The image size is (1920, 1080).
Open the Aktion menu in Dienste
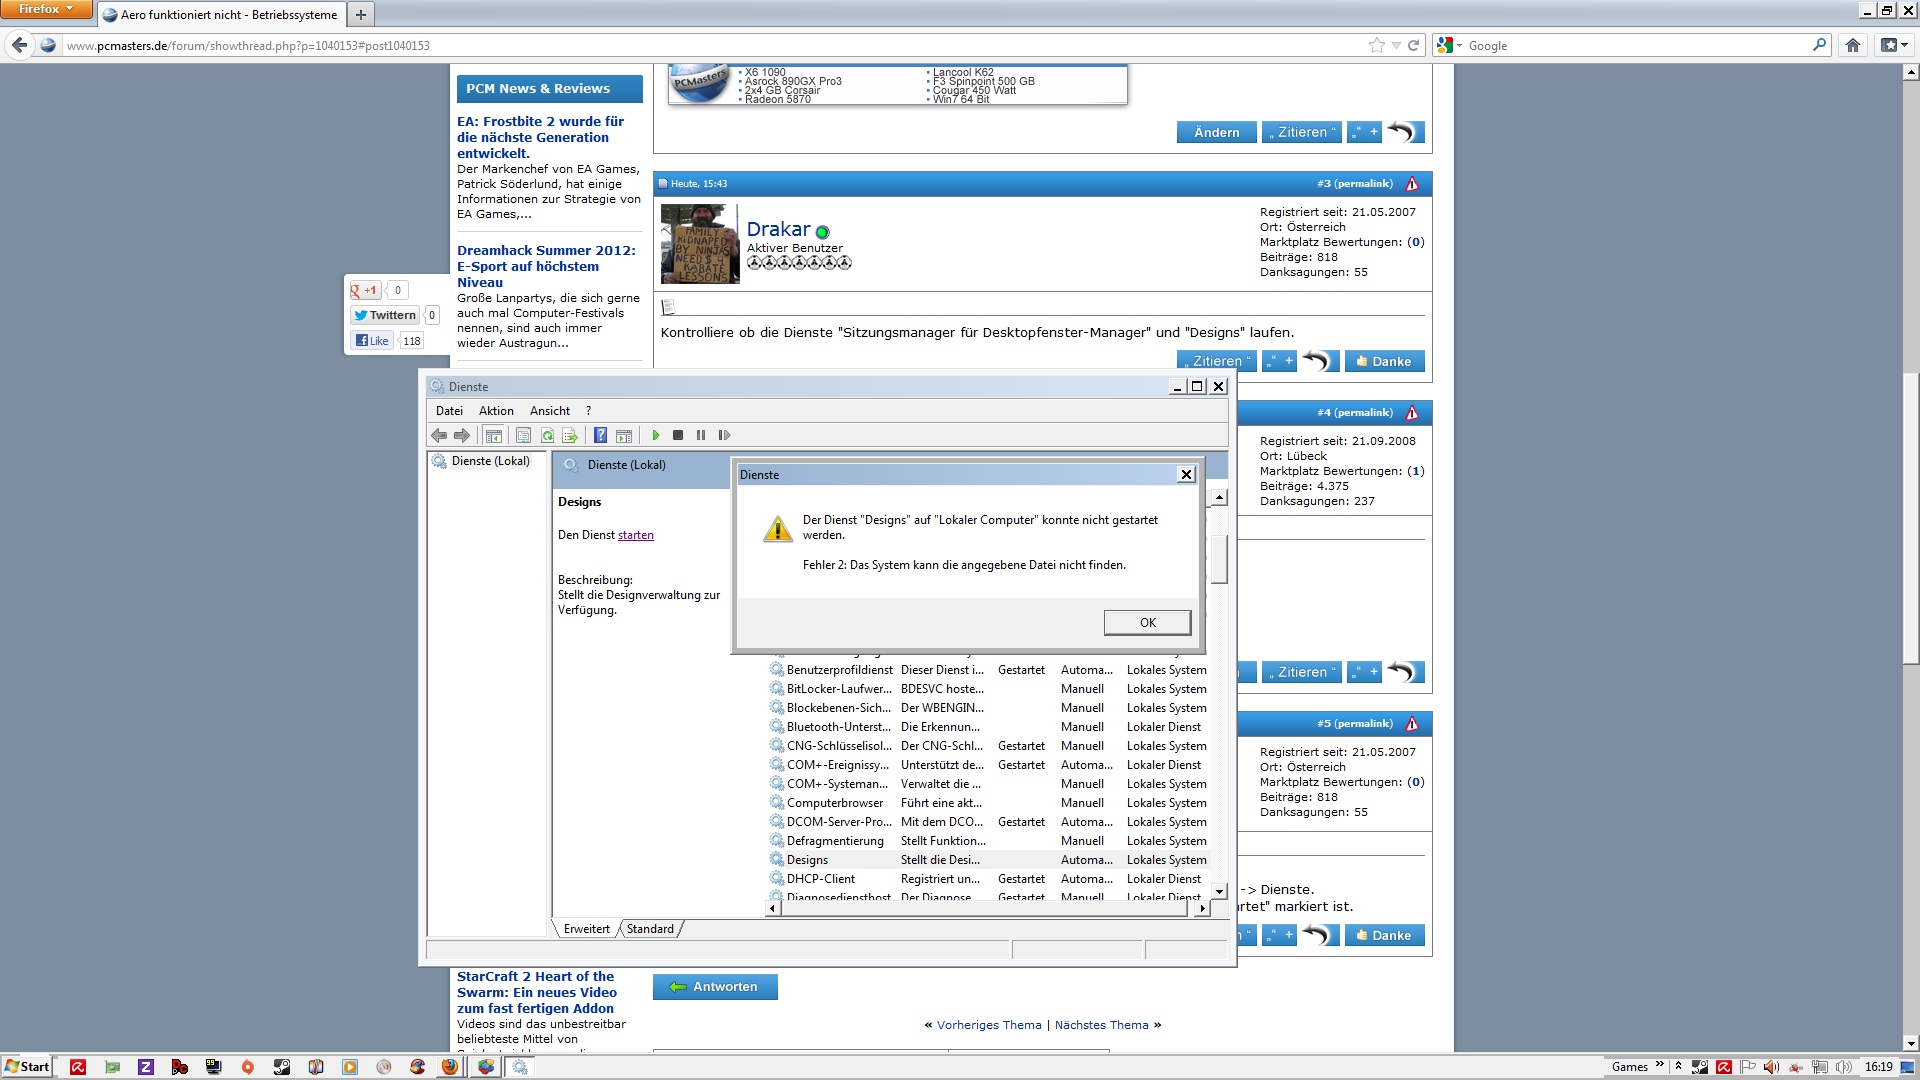tap(496, 411)
